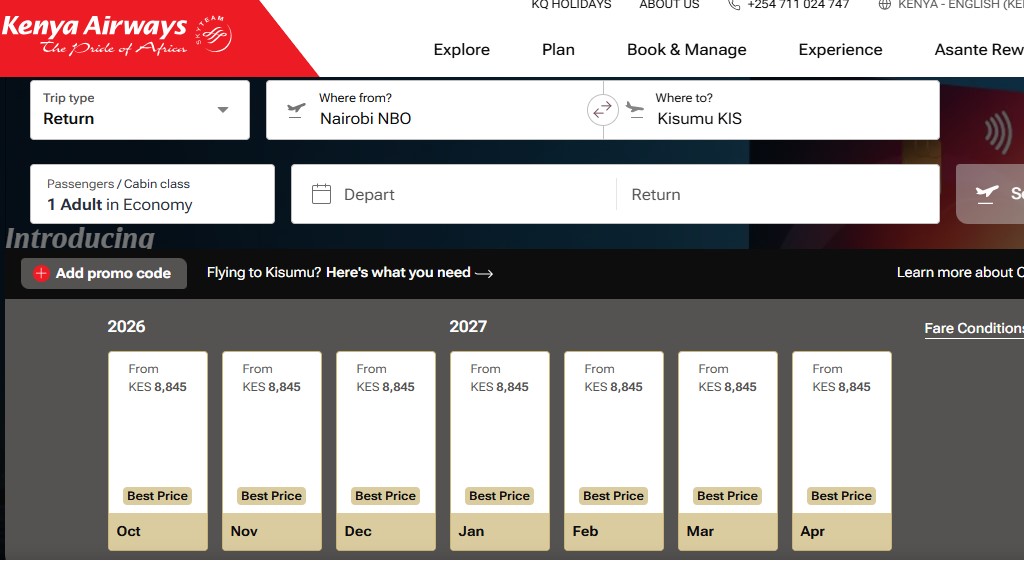This screenshot has height=564, width=1024.
Task: Click arrow after Here's what you need
Action: point(484,273)
